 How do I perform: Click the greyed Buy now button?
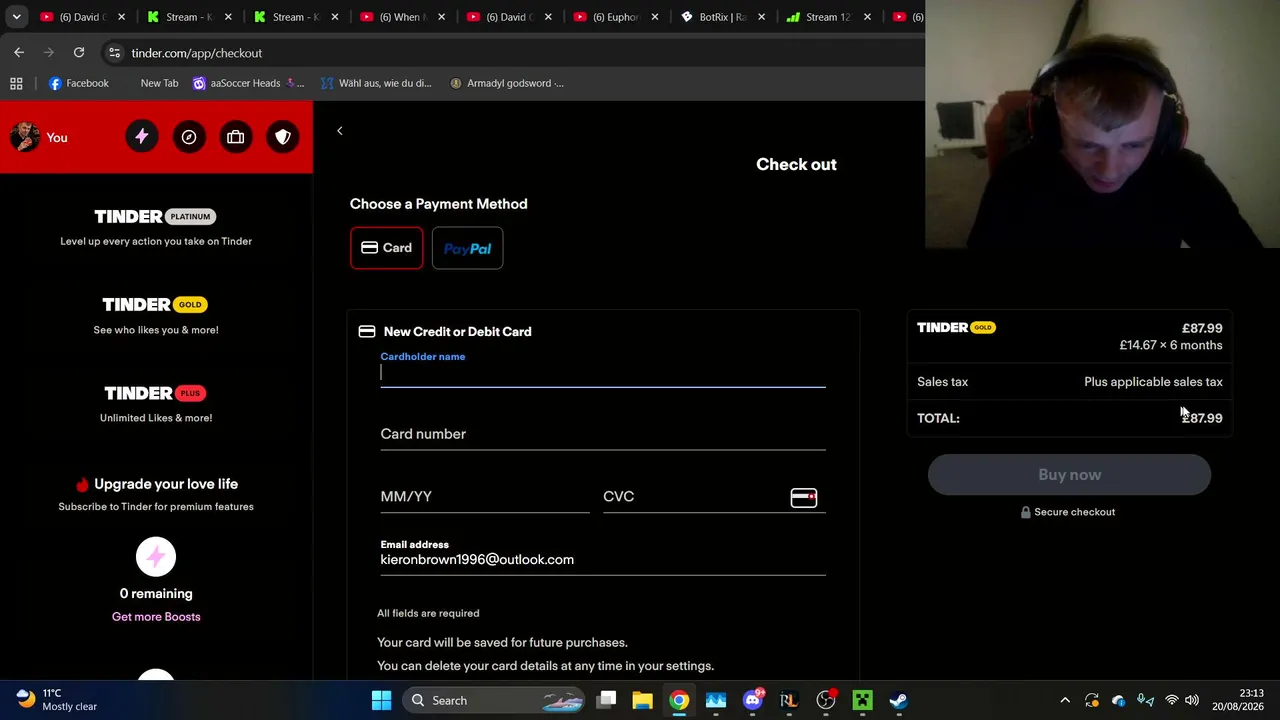pos(1069,475)
